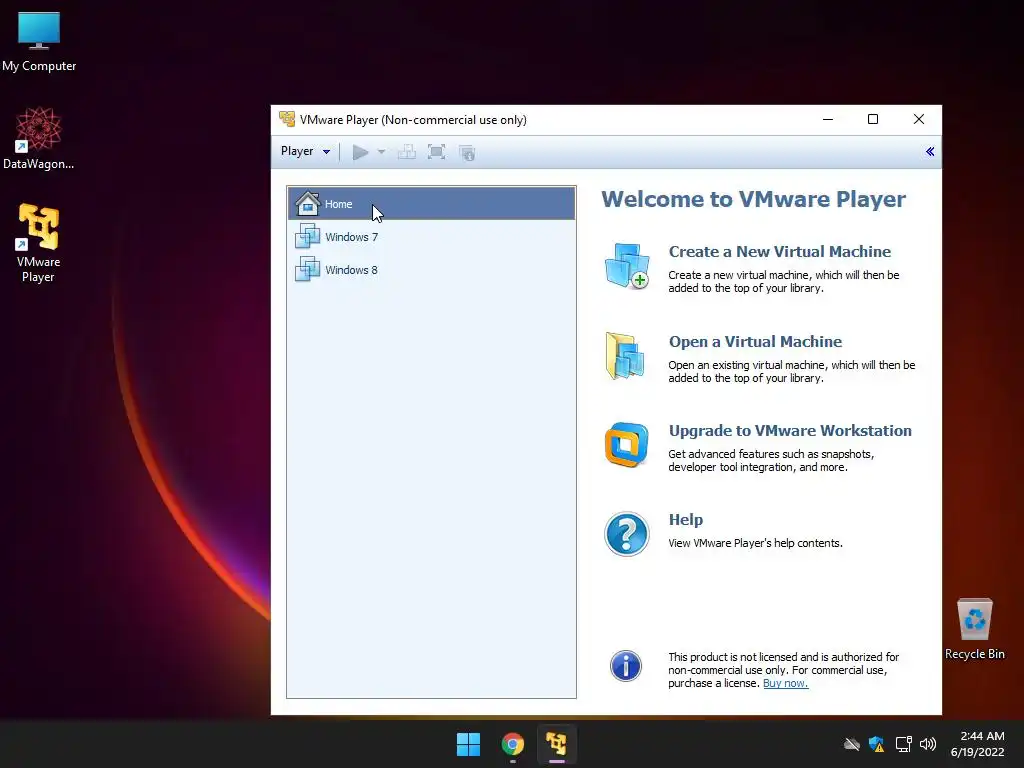Click the open virtual machine folder icon

coord(625,356)
